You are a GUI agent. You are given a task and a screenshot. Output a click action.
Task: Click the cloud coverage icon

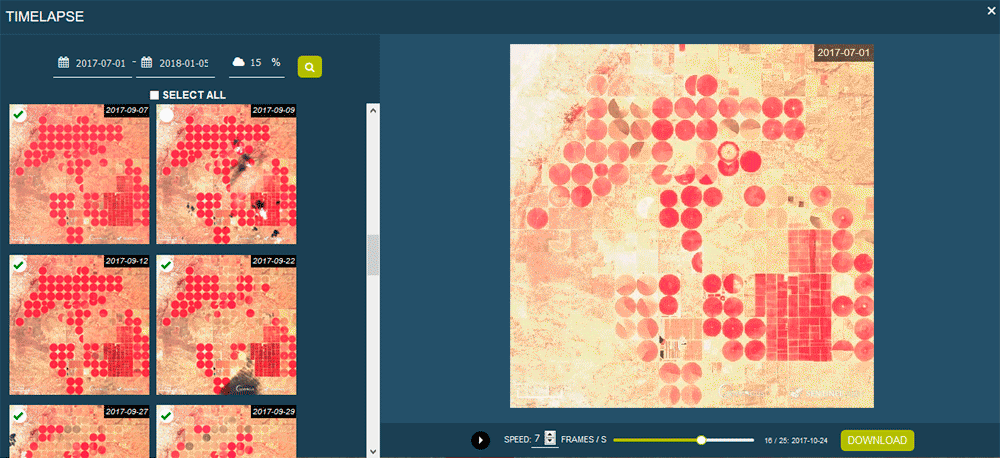pos(239,62)
